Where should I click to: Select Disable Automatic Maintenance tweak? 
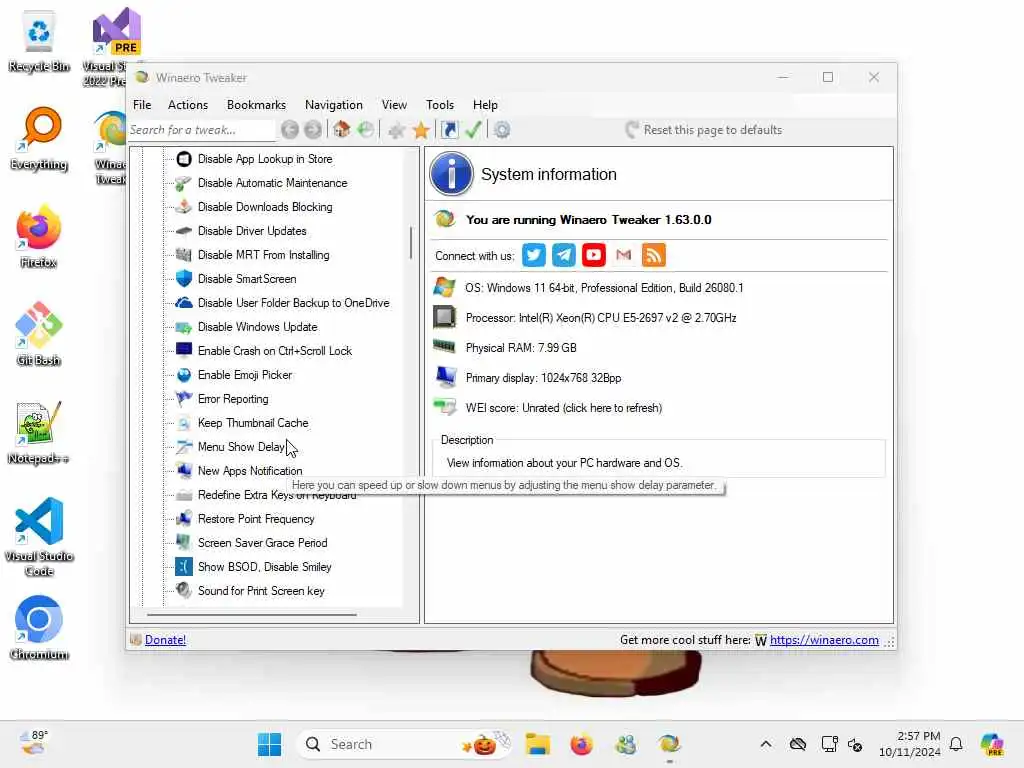(272, 184)
